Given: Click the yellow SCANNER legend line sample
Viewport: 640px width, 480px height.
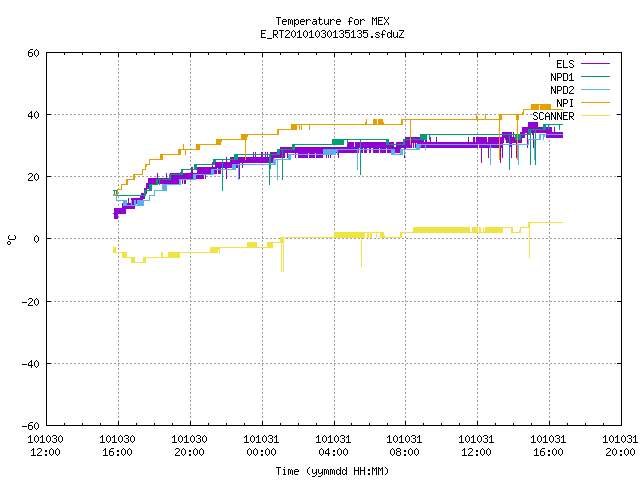Looking at the screenshot, I should point(595,116).
